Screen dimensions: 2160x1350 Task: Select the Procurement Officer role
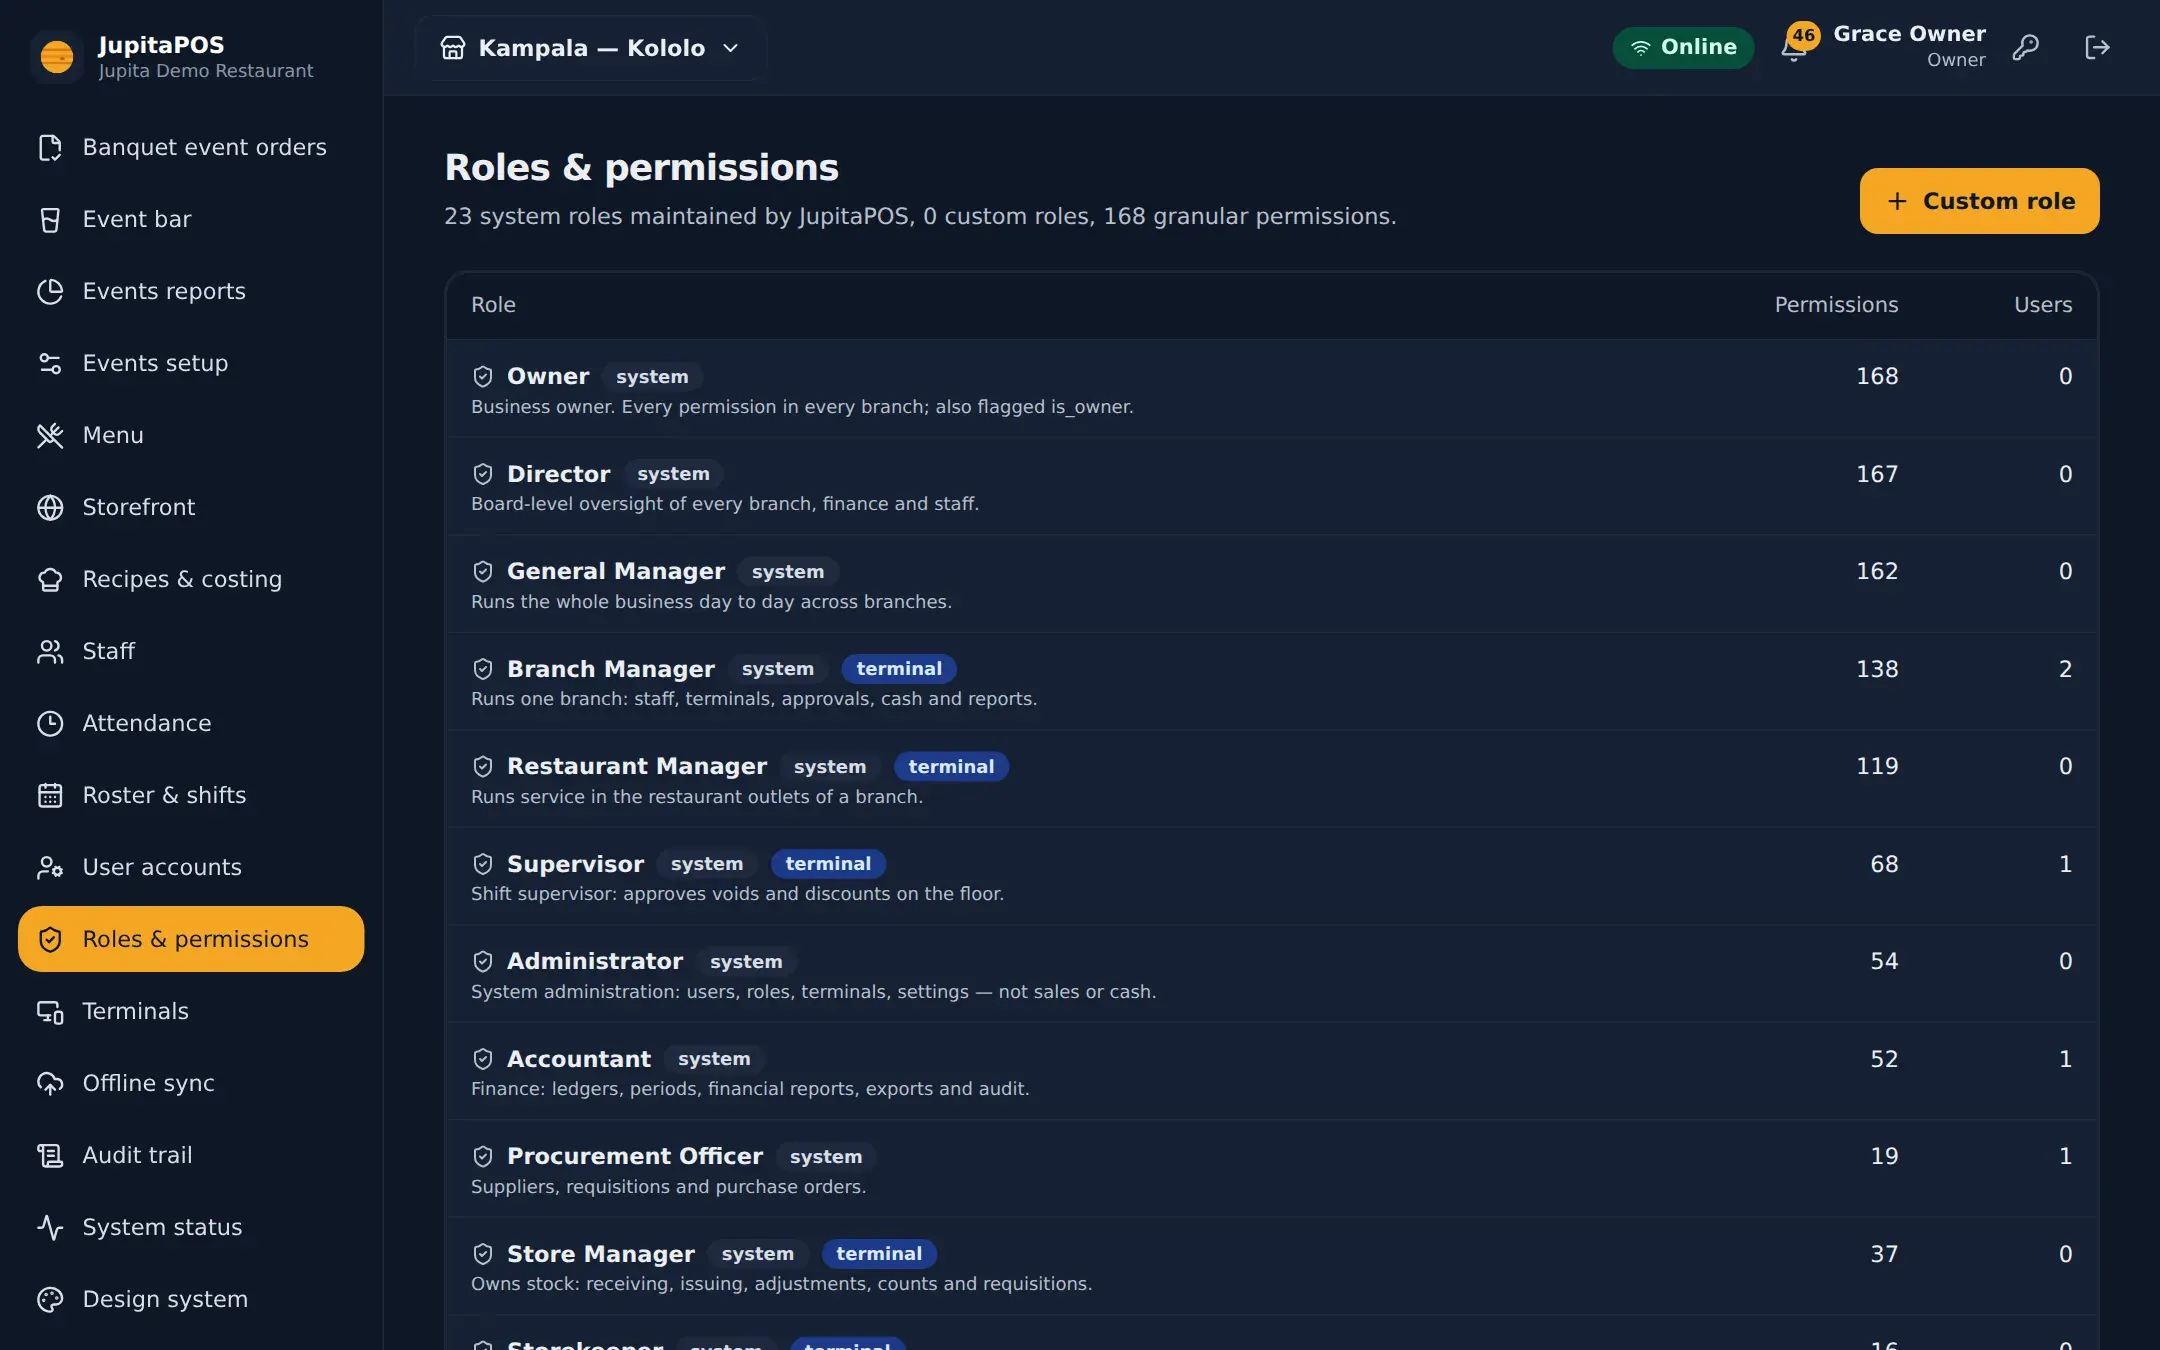1271,1170
